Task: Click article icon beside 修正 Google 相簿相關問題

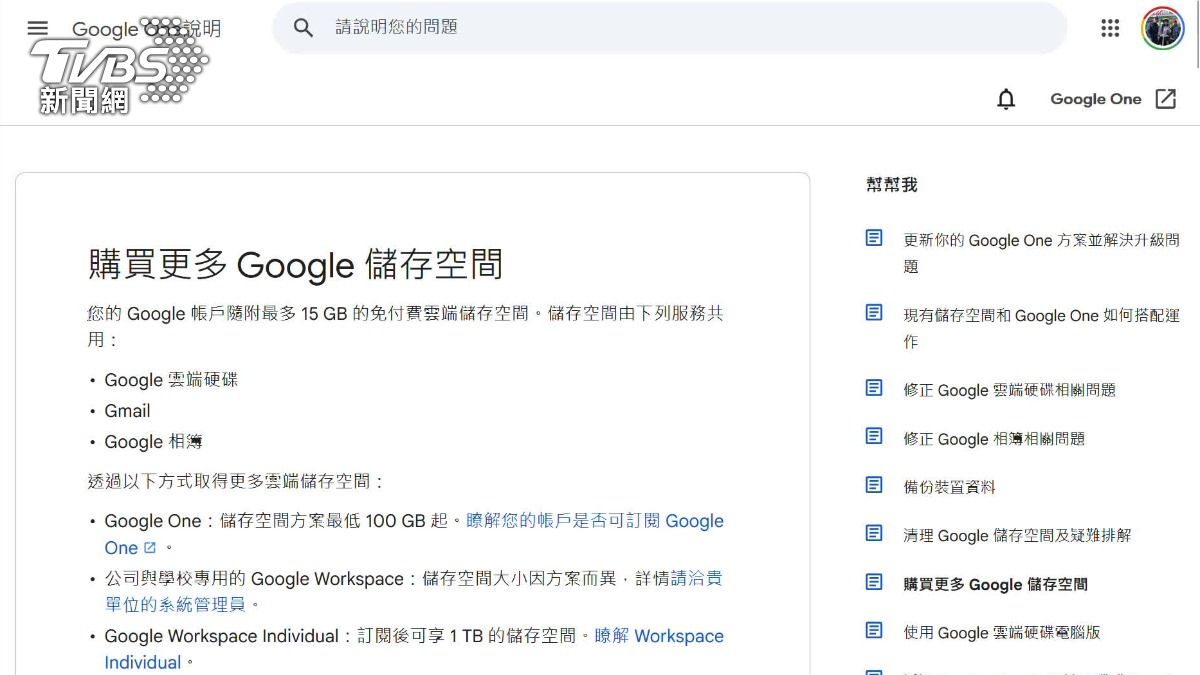Action: 874,436
